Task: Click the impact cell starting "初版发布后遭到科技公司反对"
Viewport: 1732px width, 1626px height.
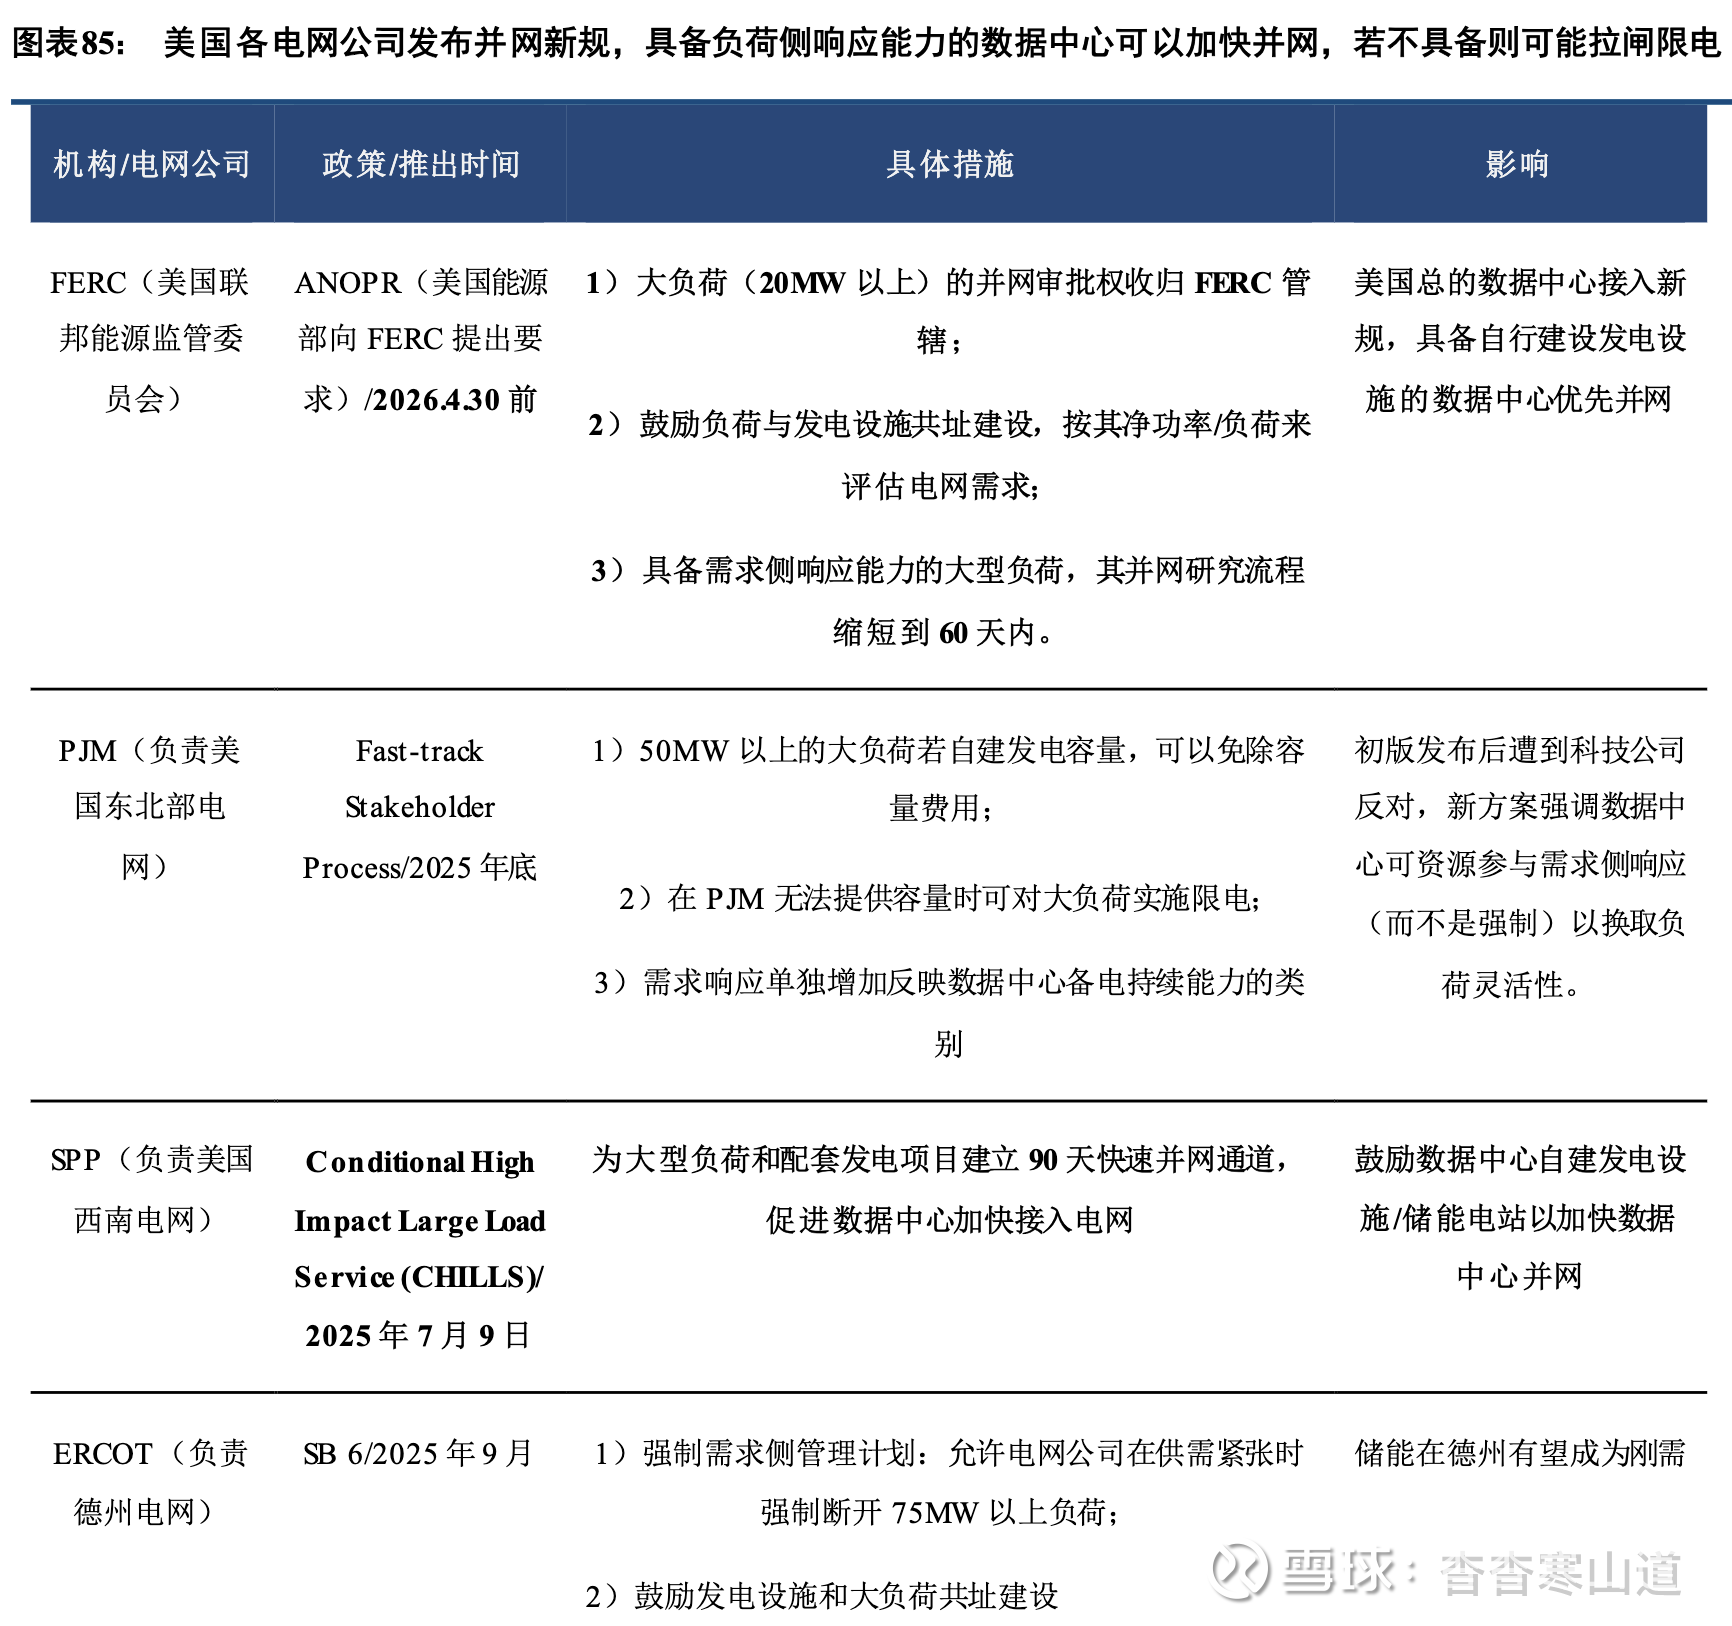Action: [1519, 866]
